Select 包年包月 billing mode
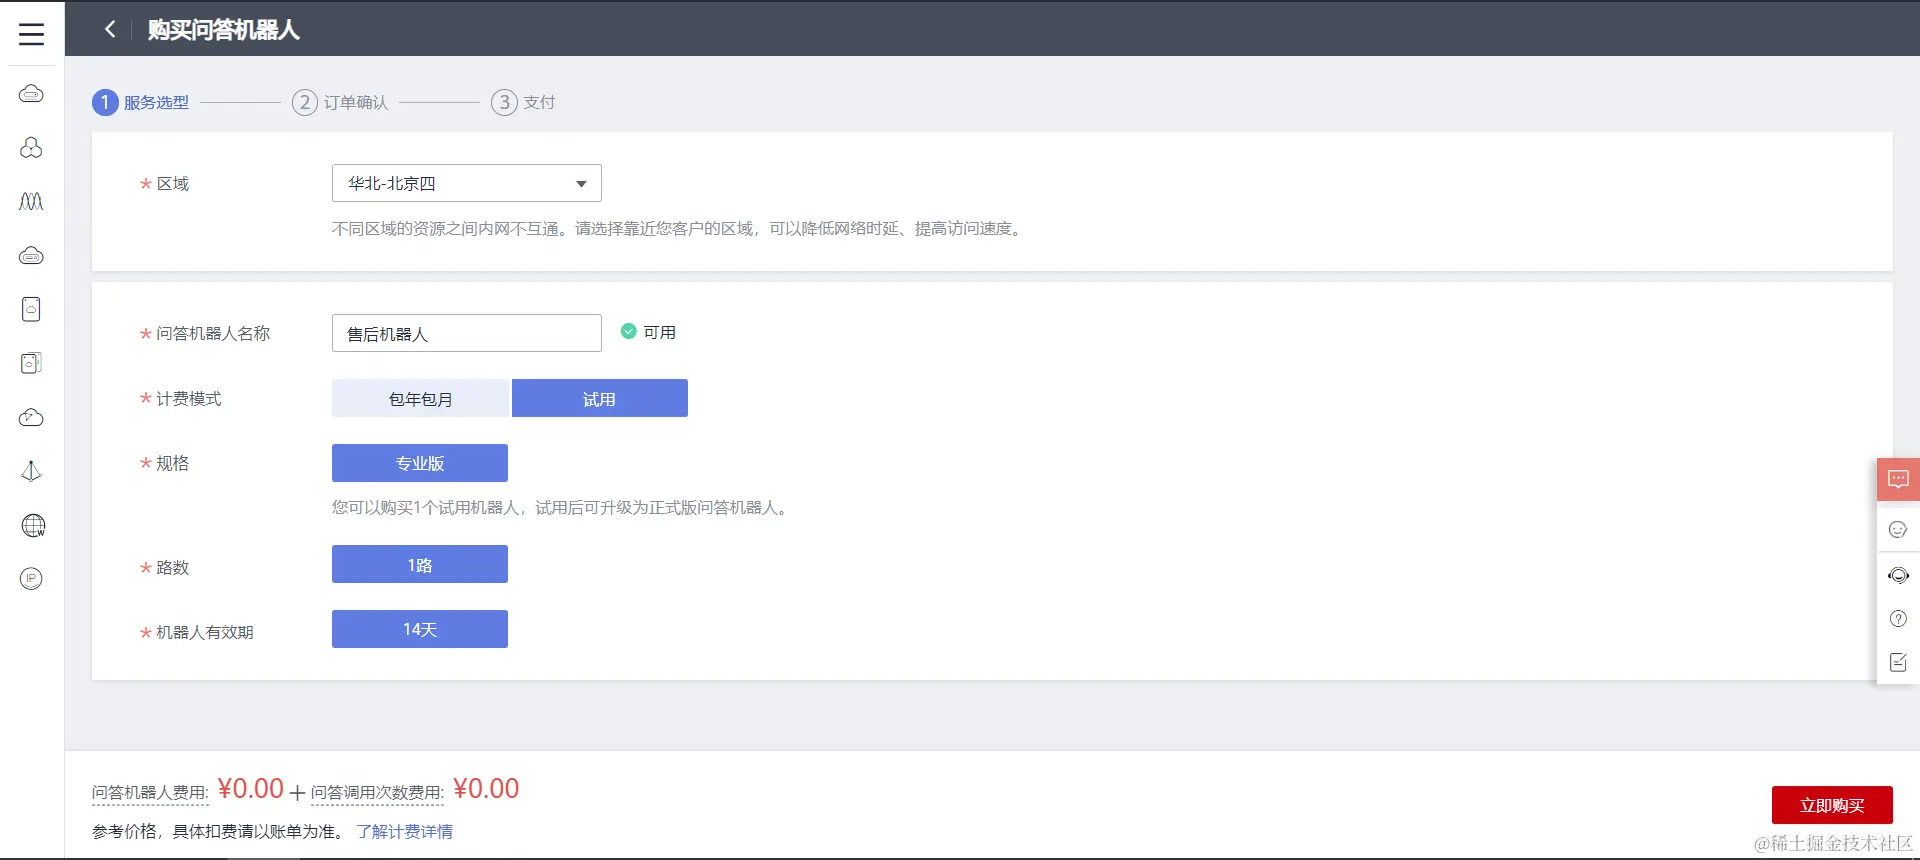The width and height of the screenshot is (1920, 860). [x=420, y=398]
